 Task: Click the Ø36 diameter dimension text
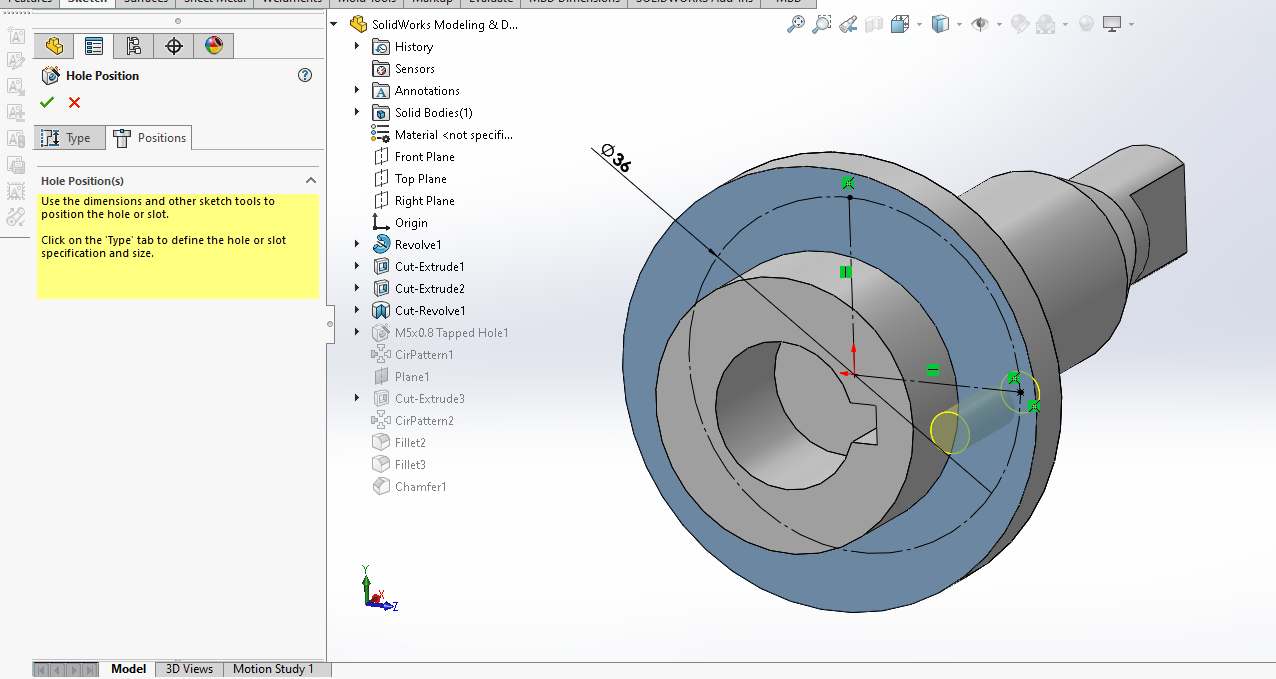click(617, 160)
